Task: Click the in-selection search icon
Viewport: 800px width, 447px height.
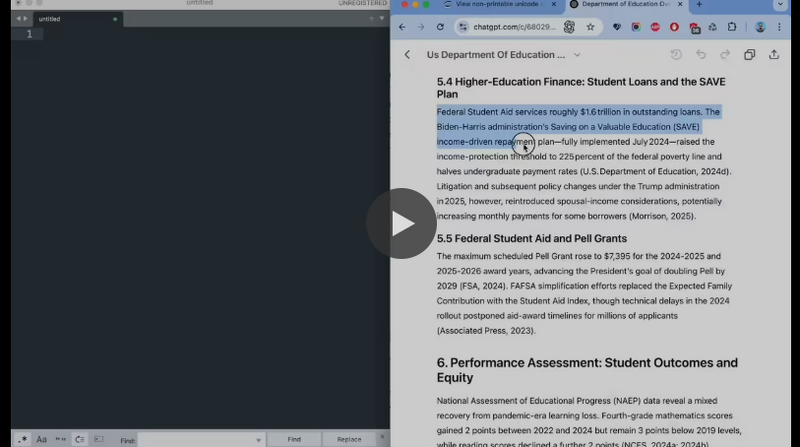Action: [x=98, y=439]
